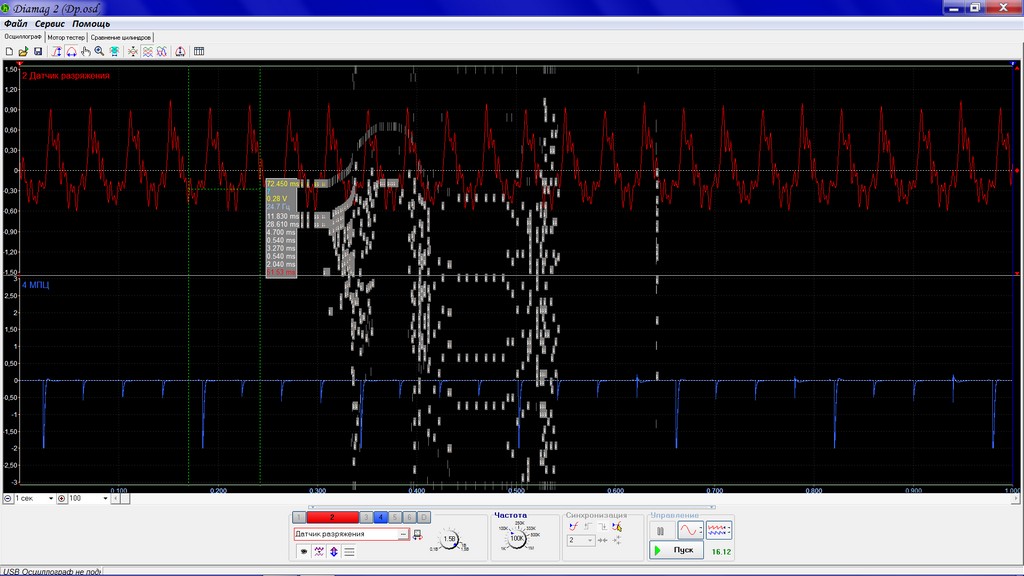
Task: Toggle the D digital channel button
Action: click(x=424, y=517)
